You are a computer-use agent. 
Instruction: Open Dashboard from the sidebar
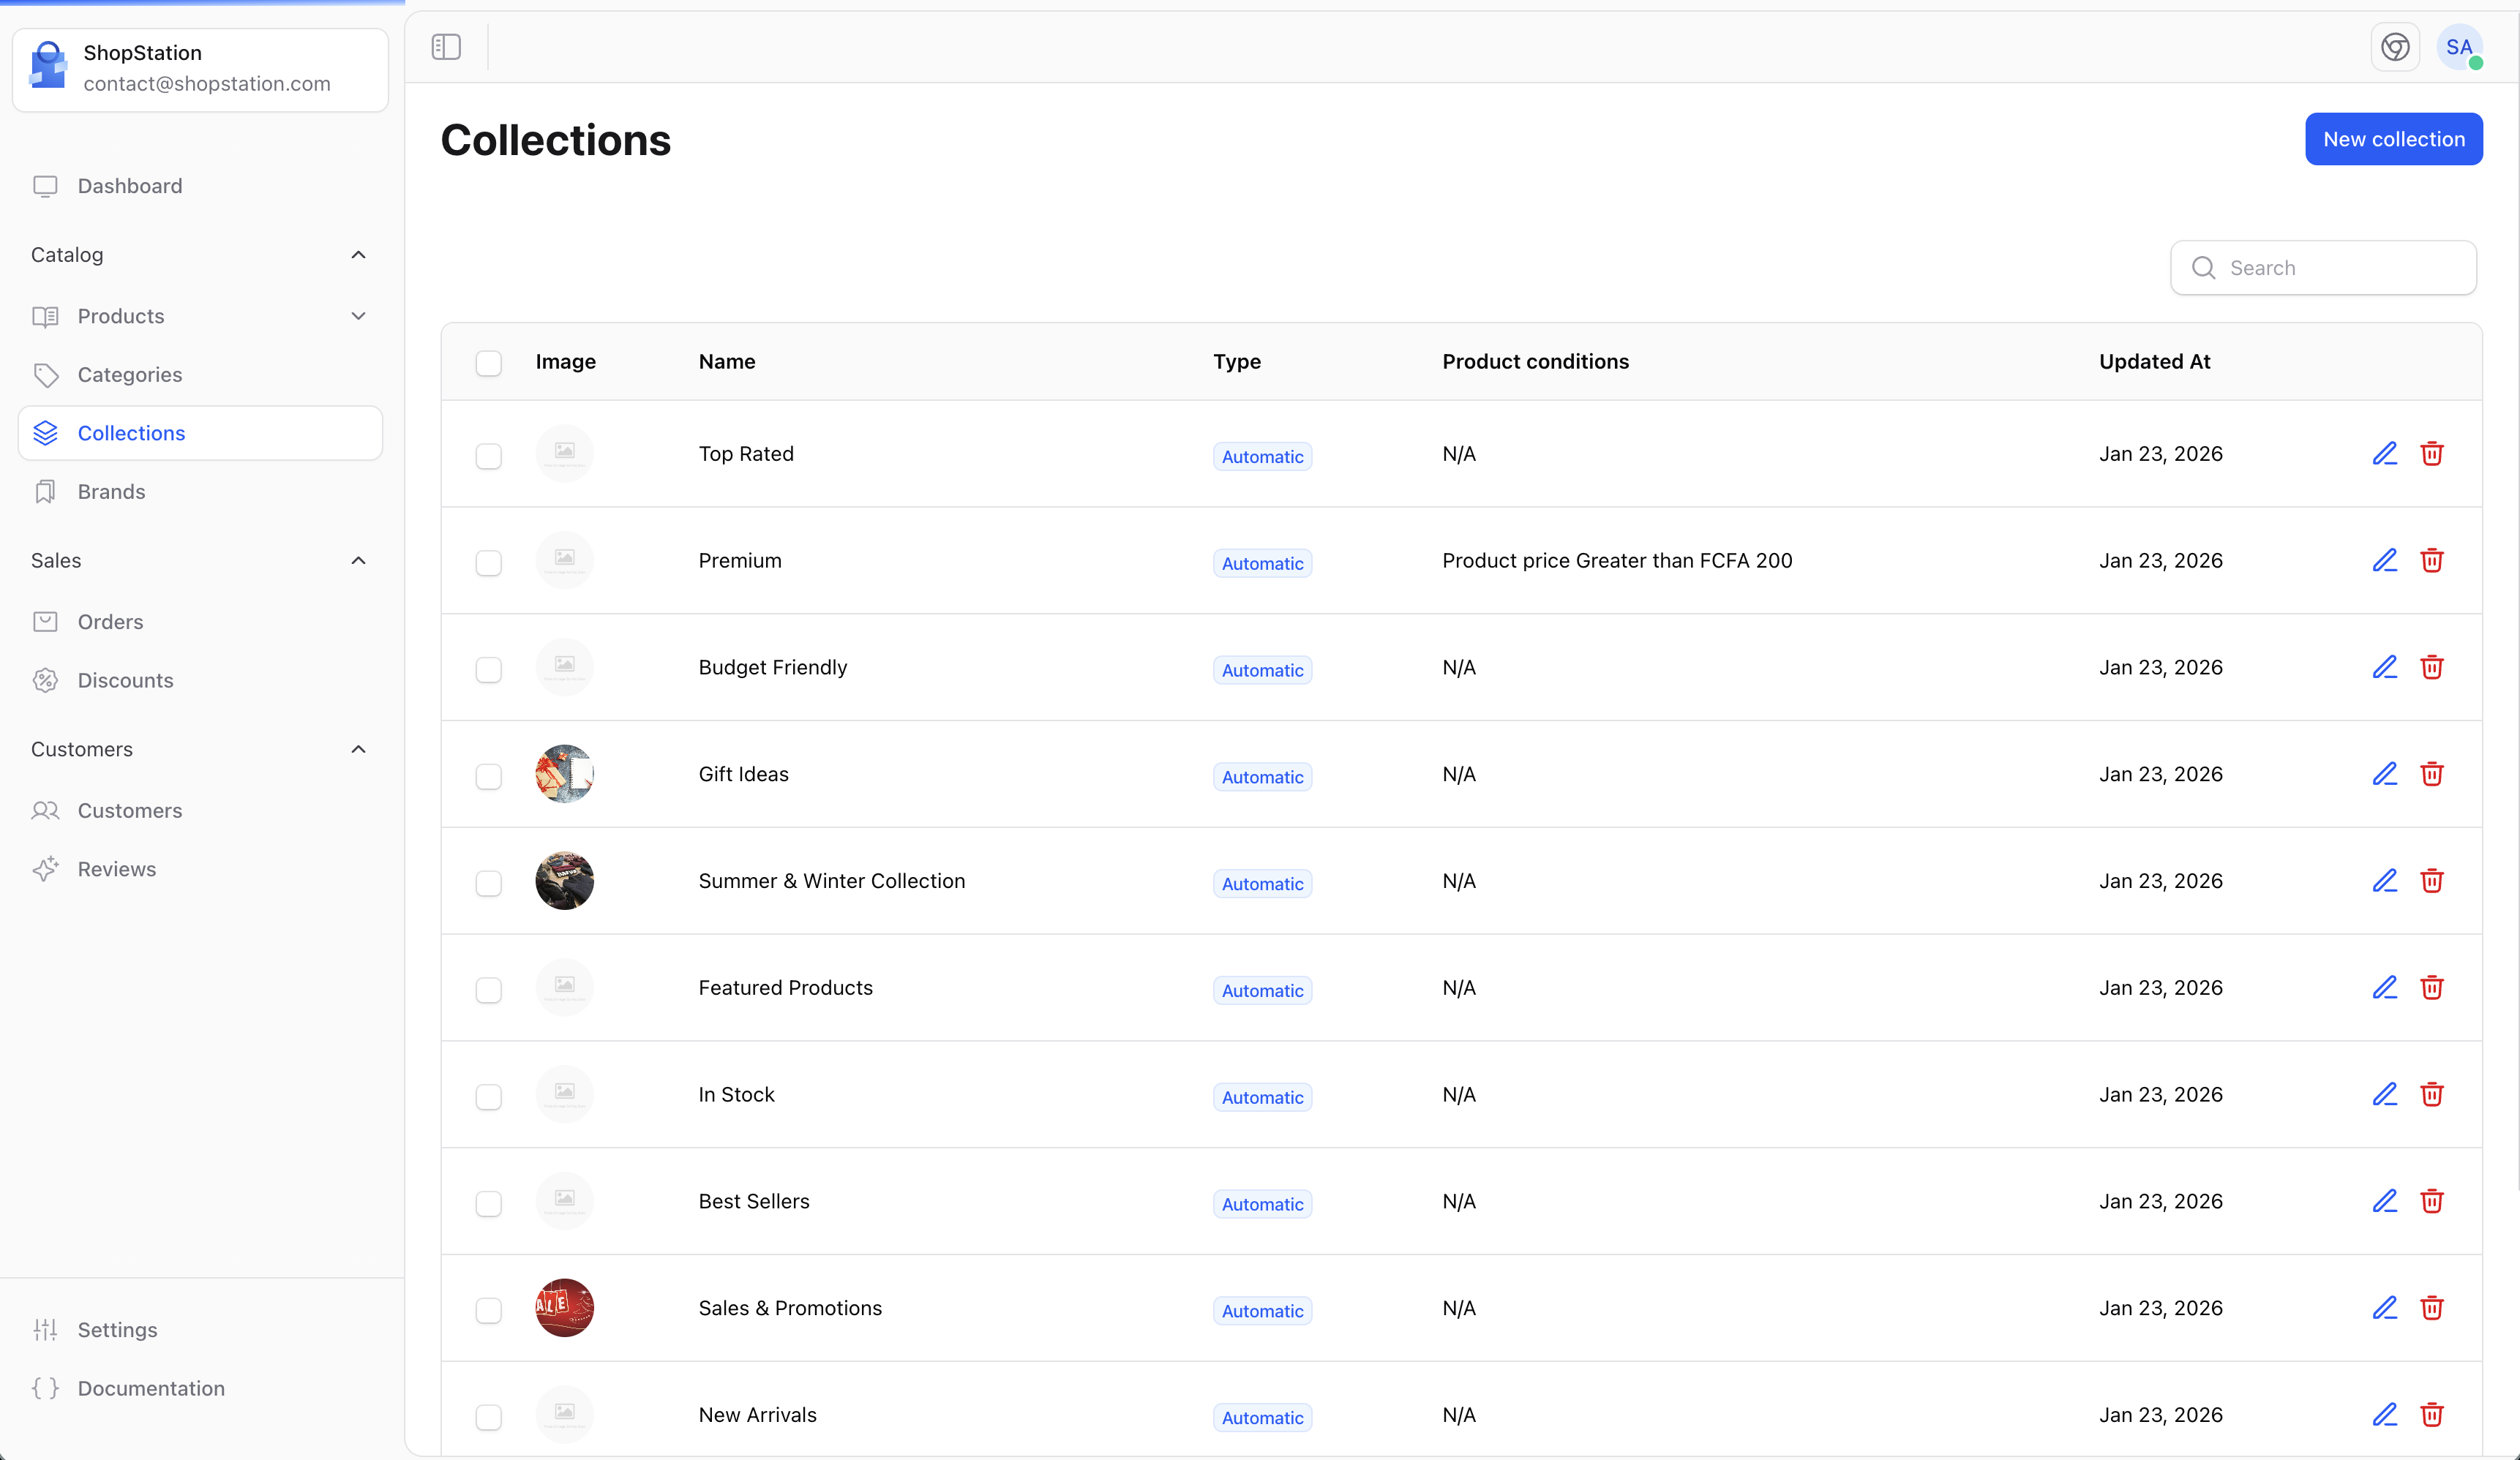tap(129, 186)
